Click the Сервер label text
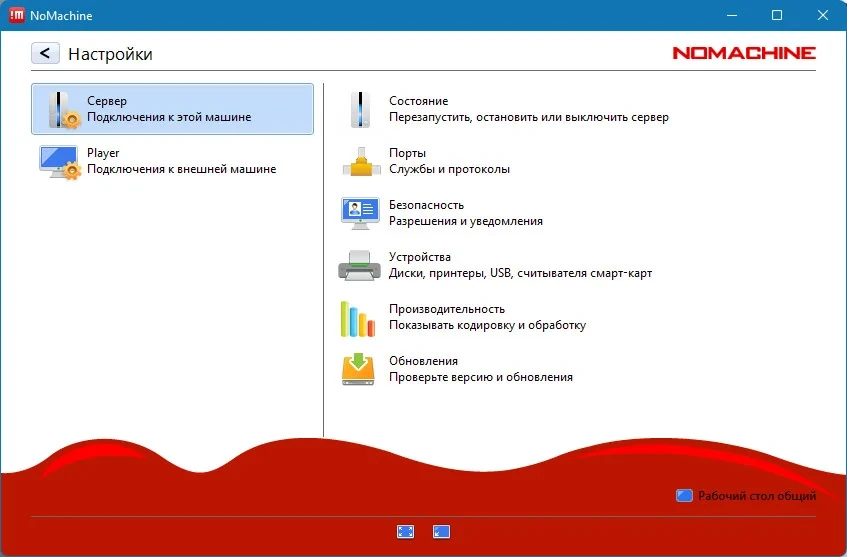Screen dimensions: 847x557 [x=107, y=101]
